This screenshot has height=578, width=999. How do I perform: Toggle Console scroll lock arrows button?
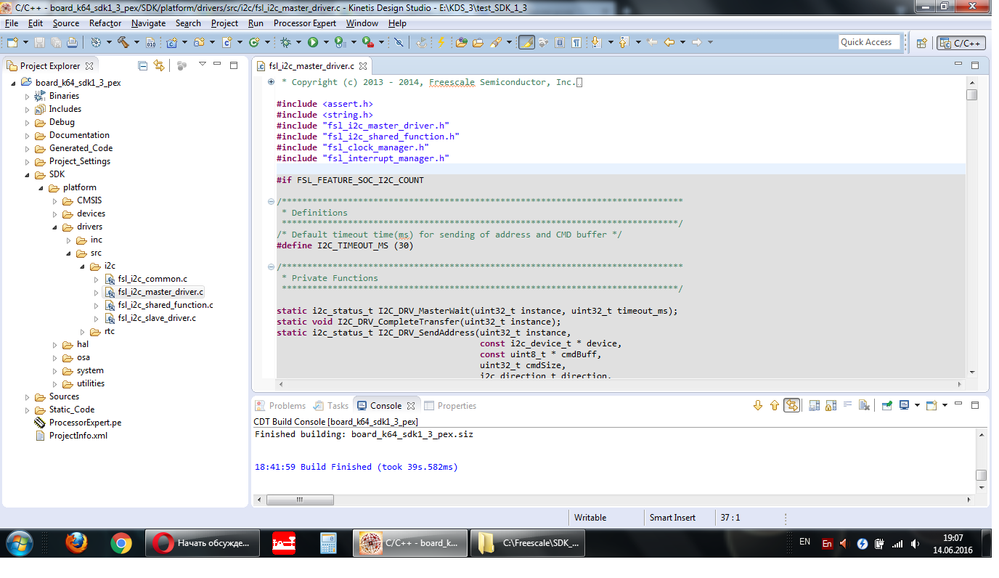791,405
